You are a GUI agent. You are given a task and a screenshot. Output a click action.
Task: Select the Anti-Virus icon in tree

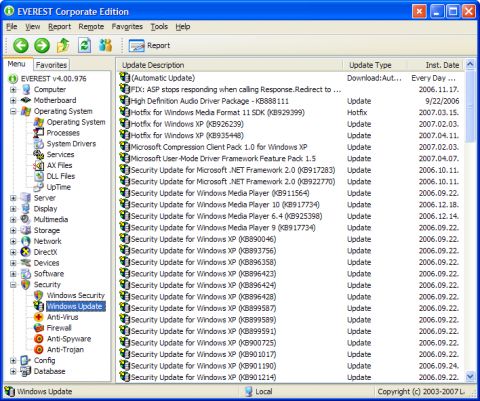tap(39, 317)
